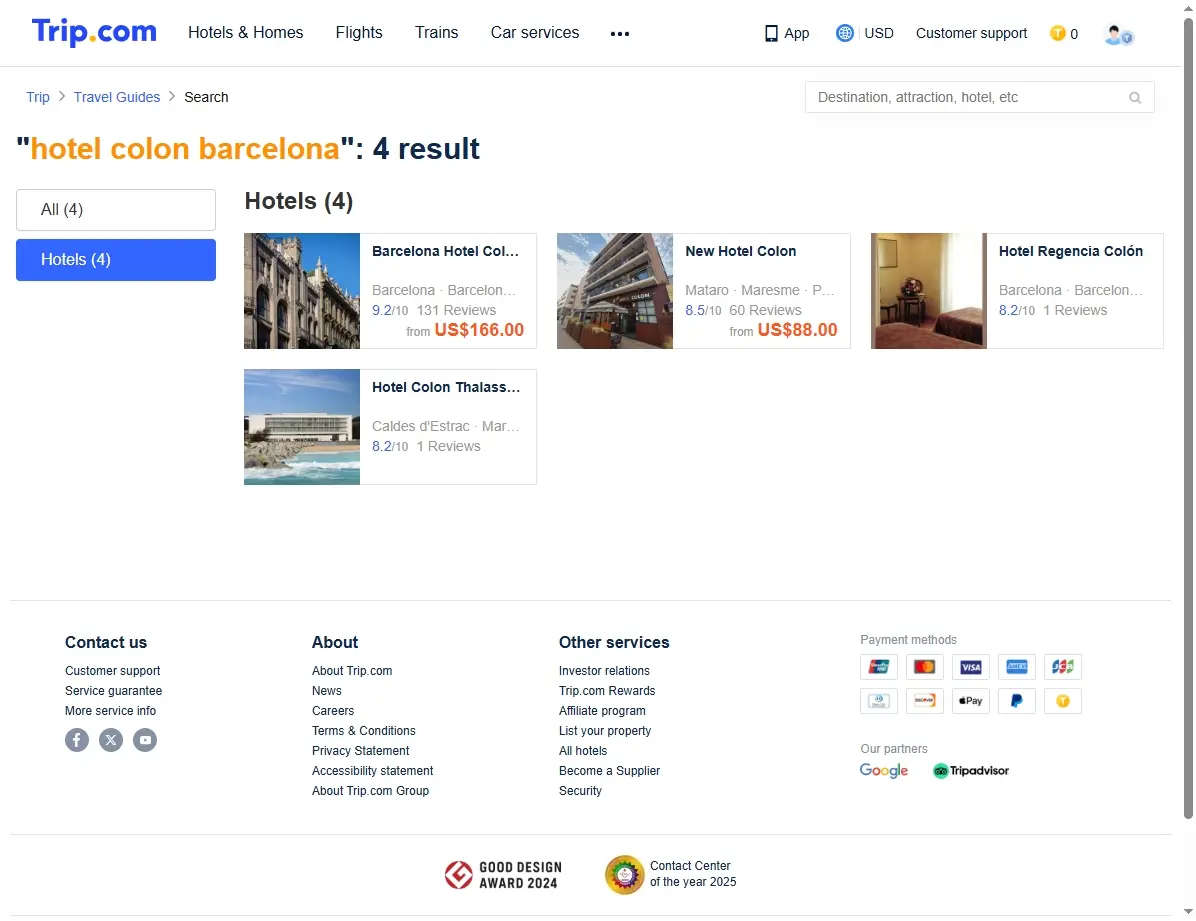The width and height of the screenshot is (1196, 921).
Task: Click the search magnifier icon
Action: pos(1135,98)
